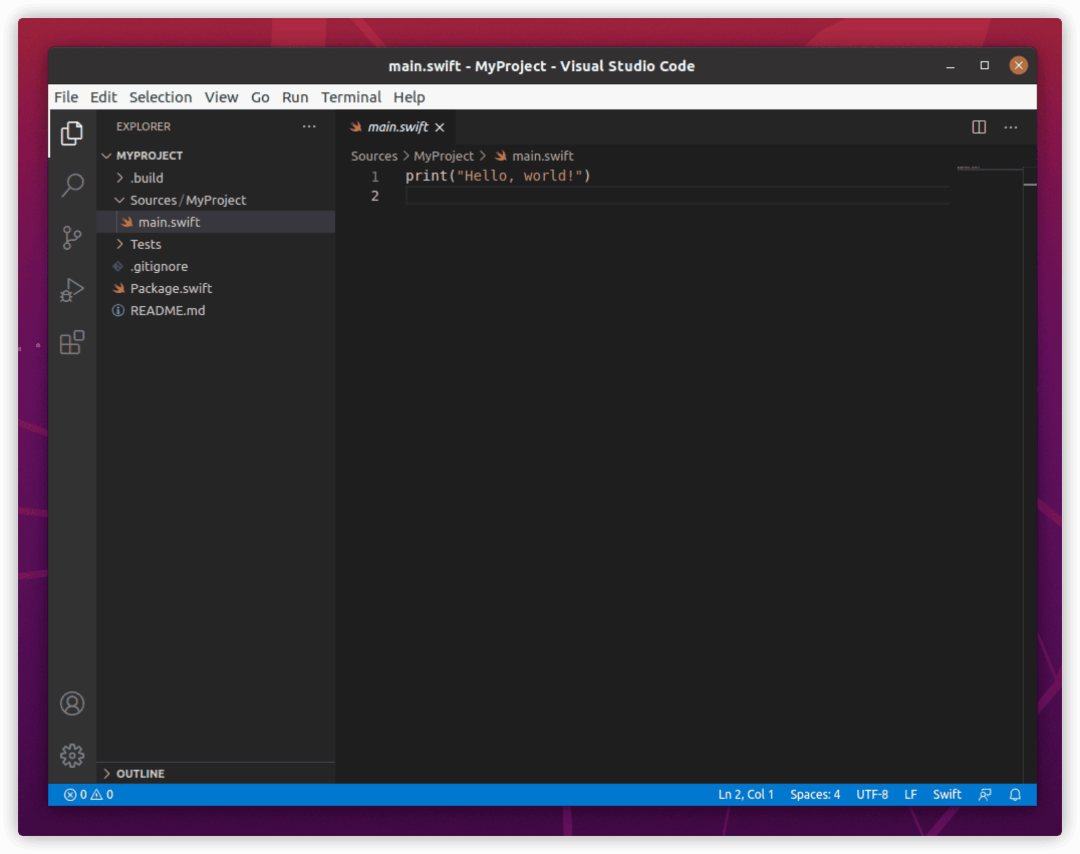Open the Extensions view
Image resolution: width=1080 pixels, height=854 pixels.
tap(72, 343)
